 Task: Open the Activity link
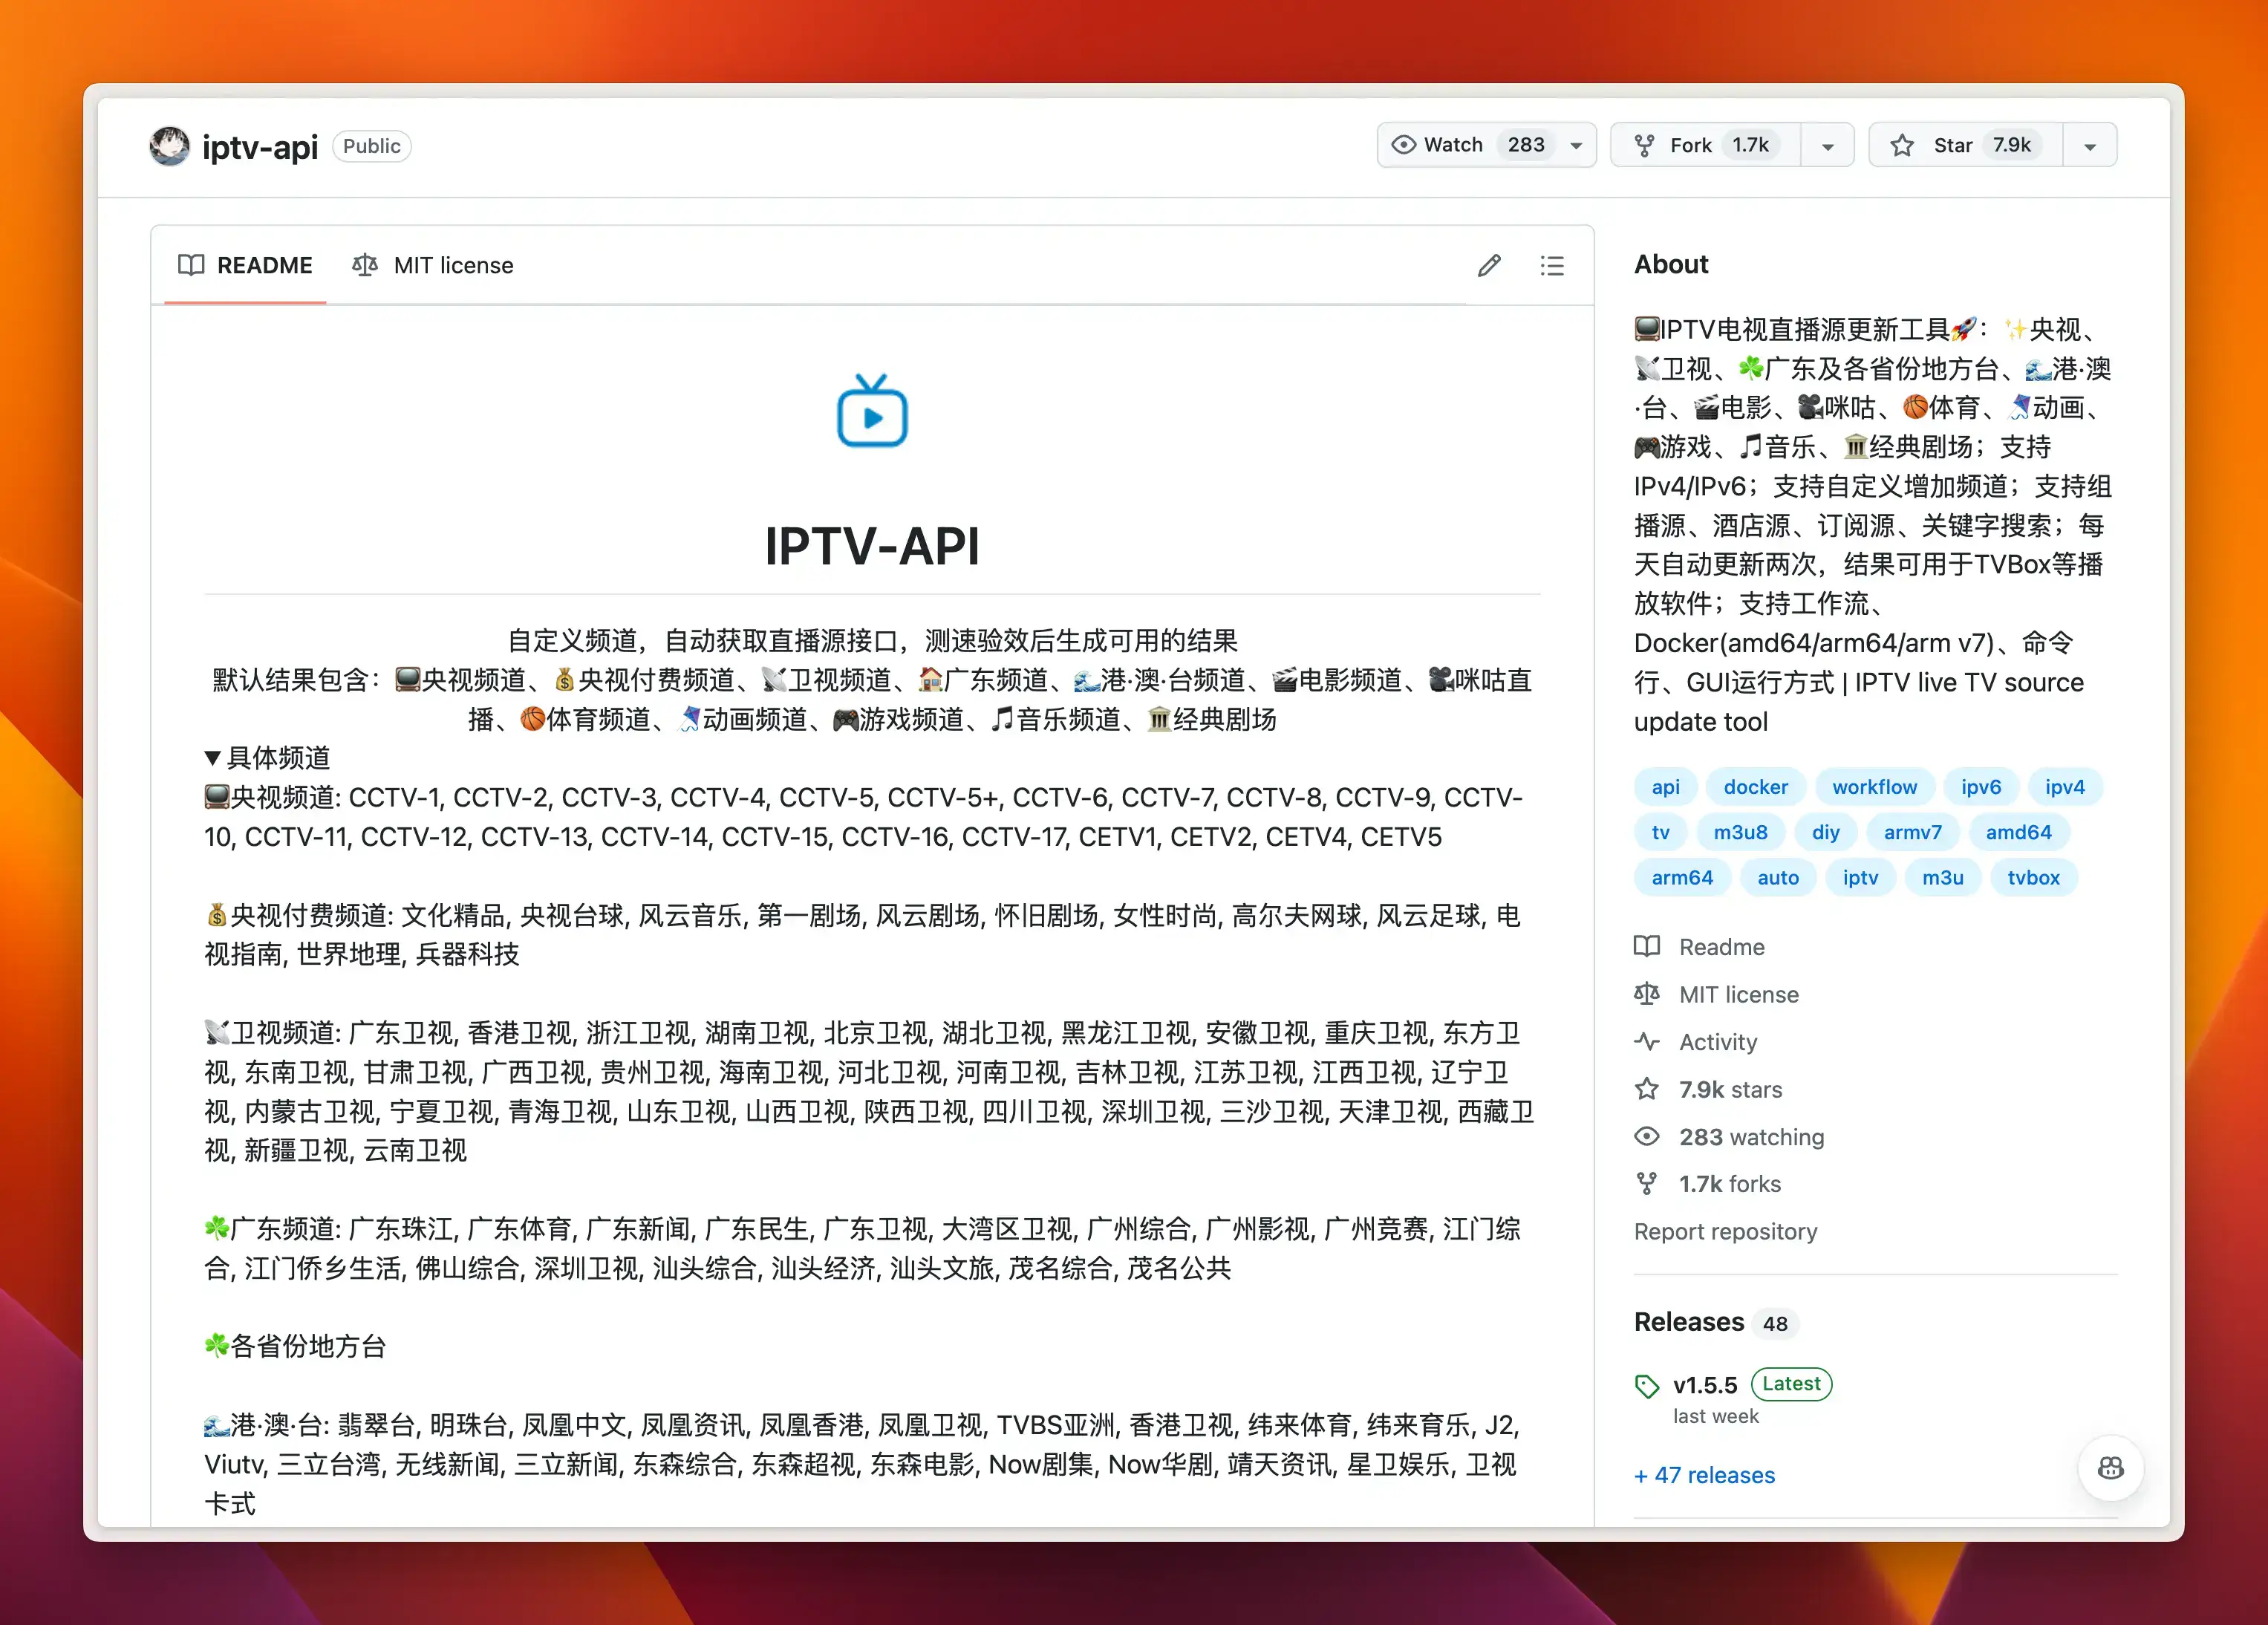coord(1717,1042)
